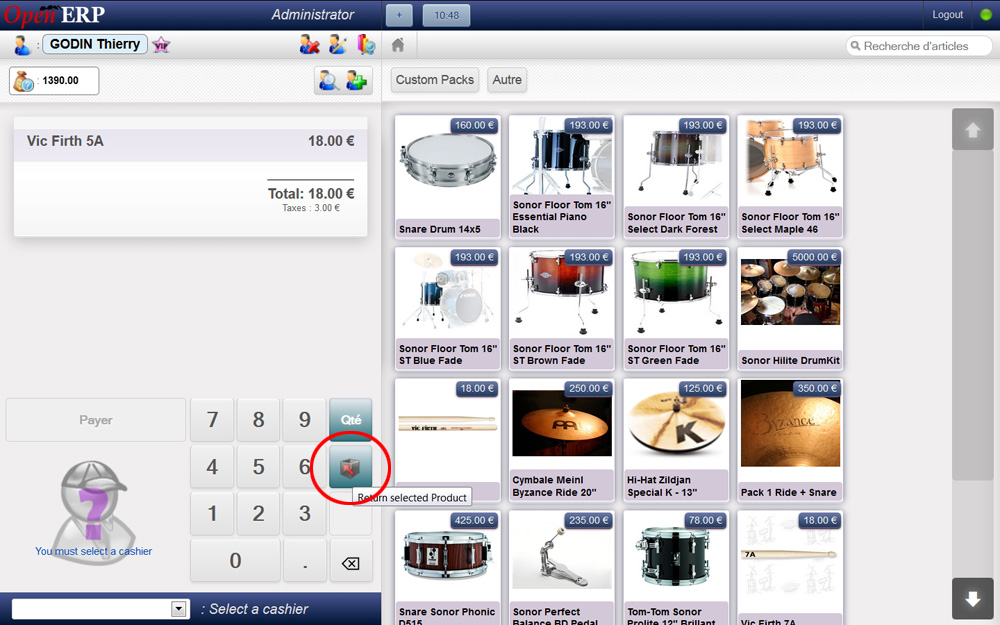Screen dimensions: 1000x625
Task: Open the Autre category
Action: 507,80
